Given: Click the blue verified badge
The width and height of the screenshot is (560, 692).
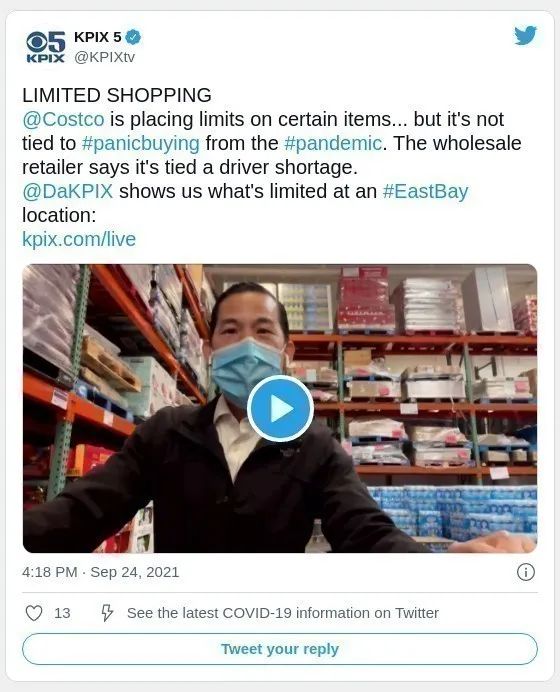Looking at the screenshot, I should (x=133, y=38).
